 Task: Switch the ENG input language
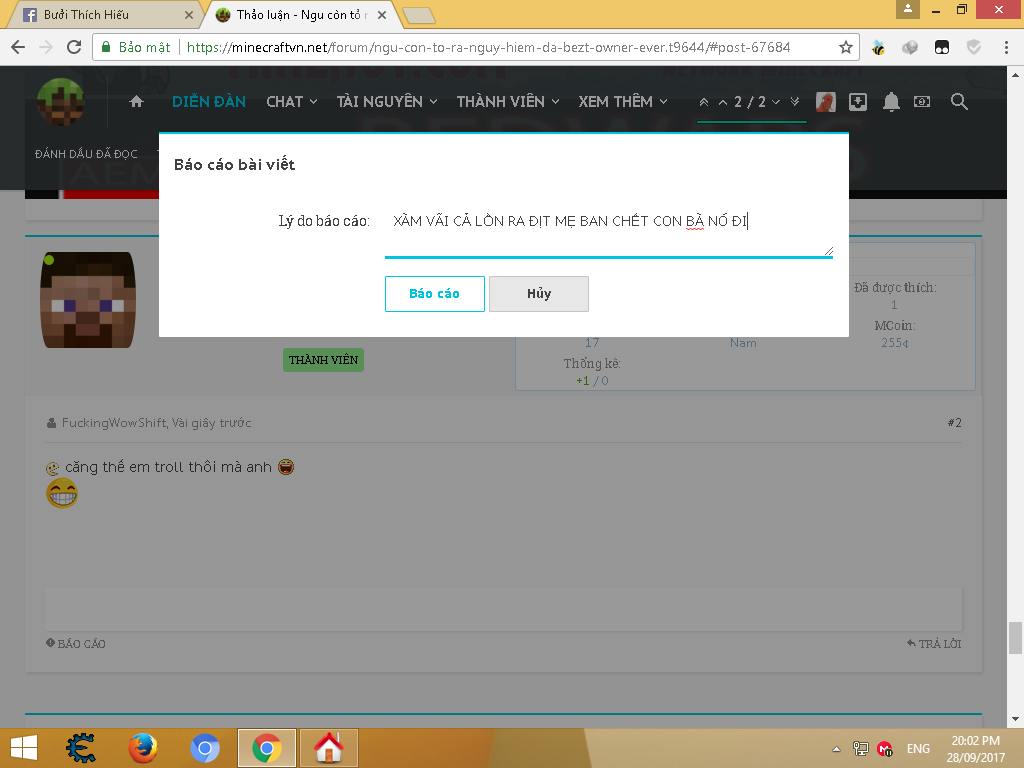(918, 748)
